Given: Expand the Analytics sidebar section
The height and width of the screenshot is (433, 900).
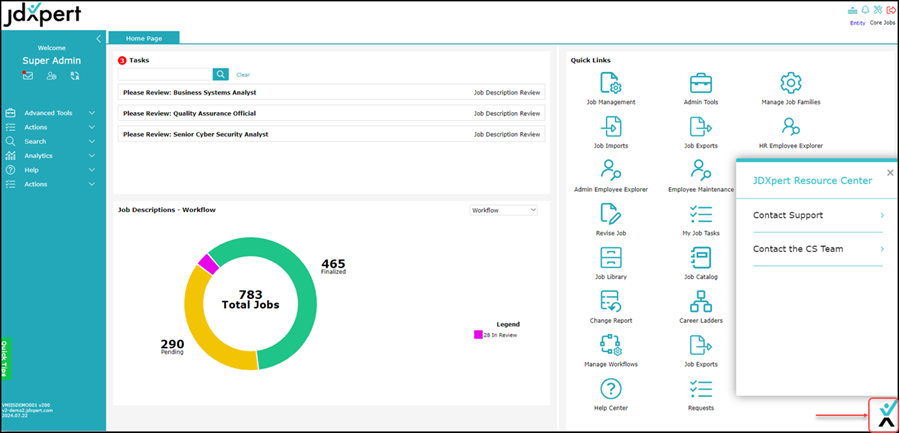Looking at the screenshot, I should (50, 155).
